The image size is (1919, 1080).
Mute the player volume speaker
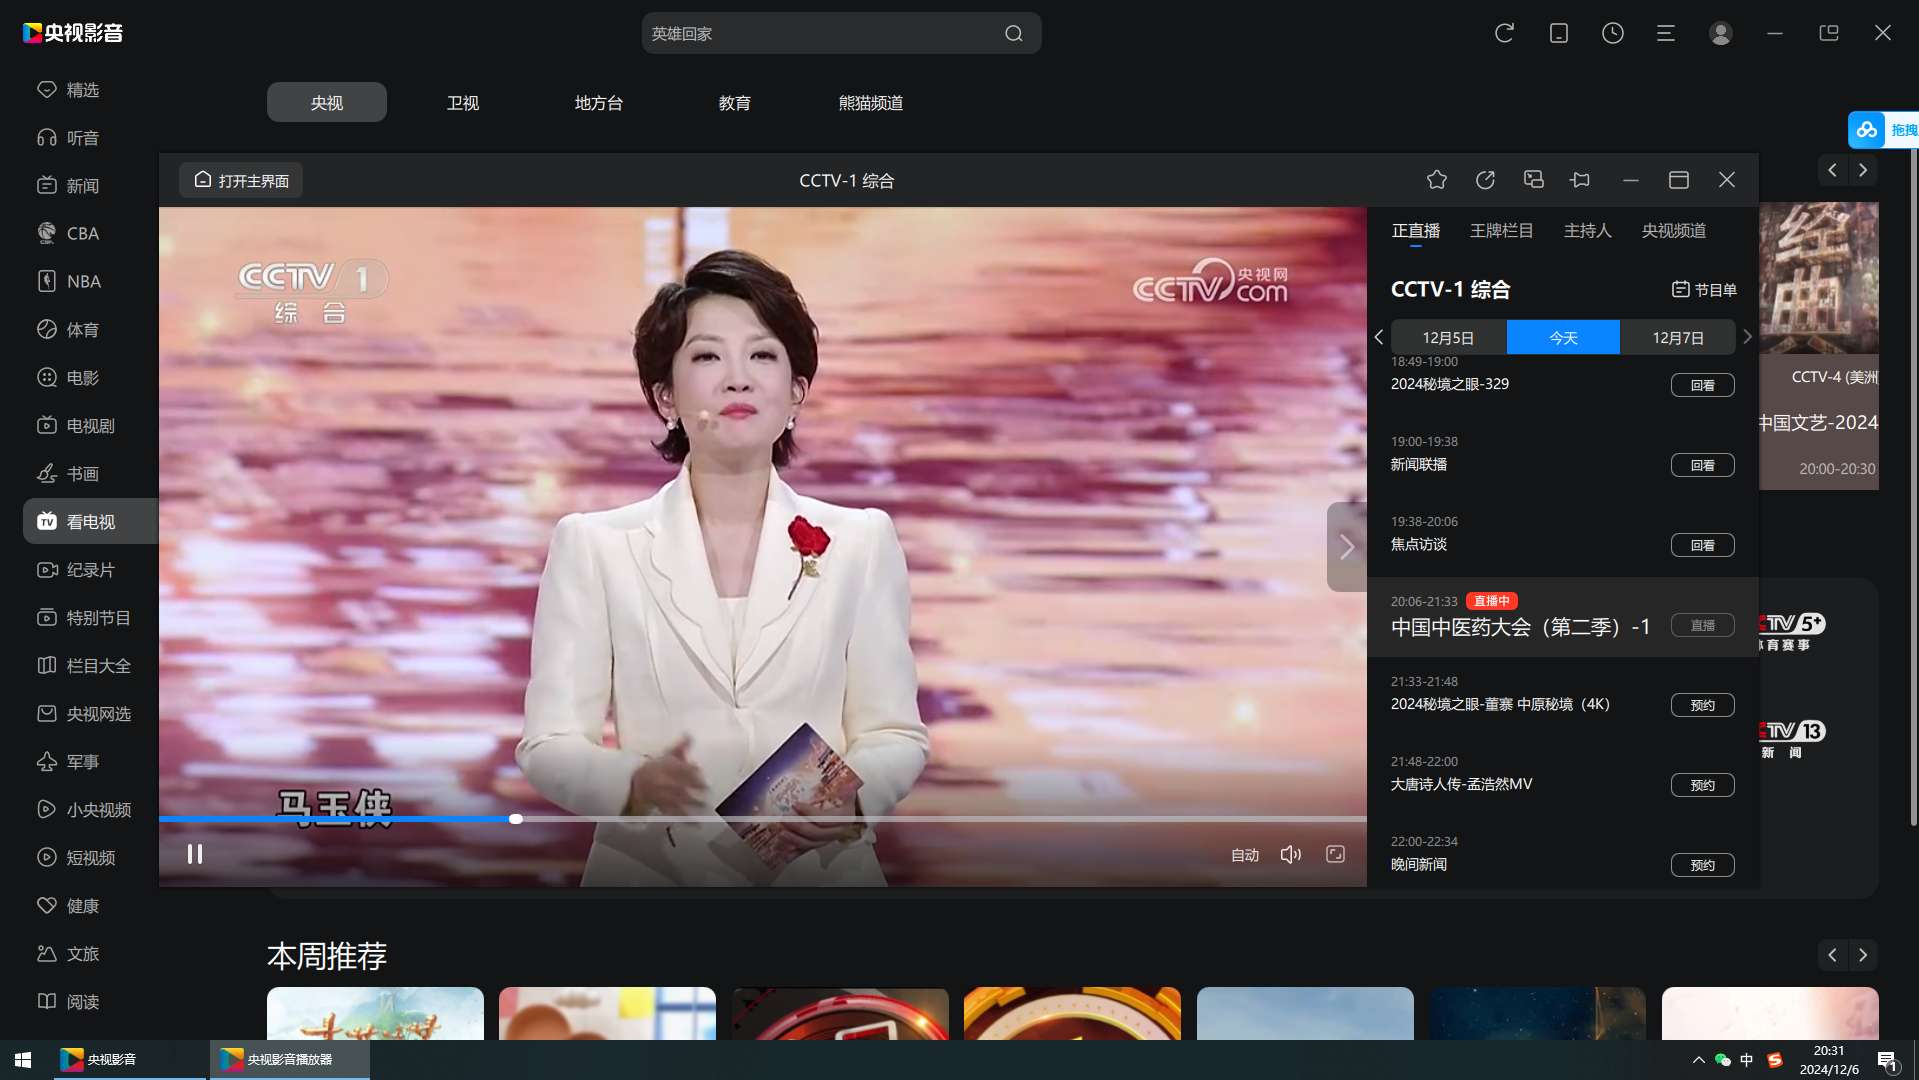[1291, 854]
